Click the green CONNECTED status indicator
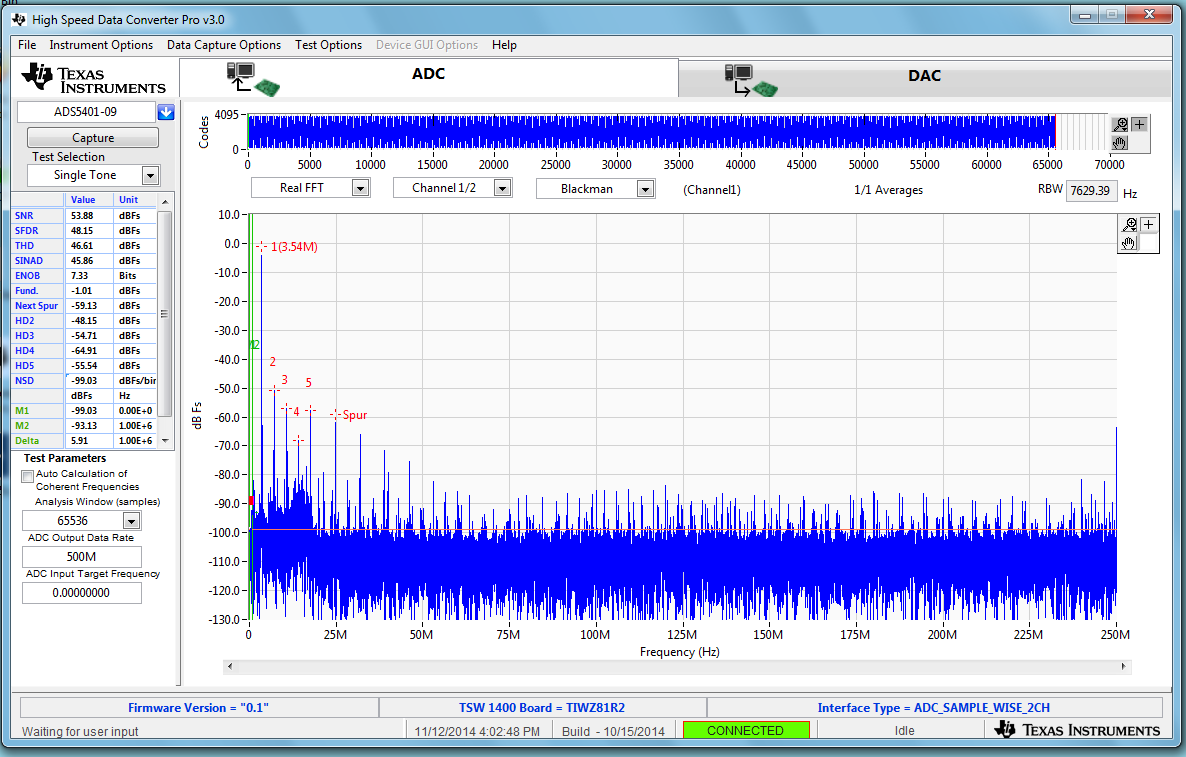This screenshot has width=1186, height=757. [746, 731]
